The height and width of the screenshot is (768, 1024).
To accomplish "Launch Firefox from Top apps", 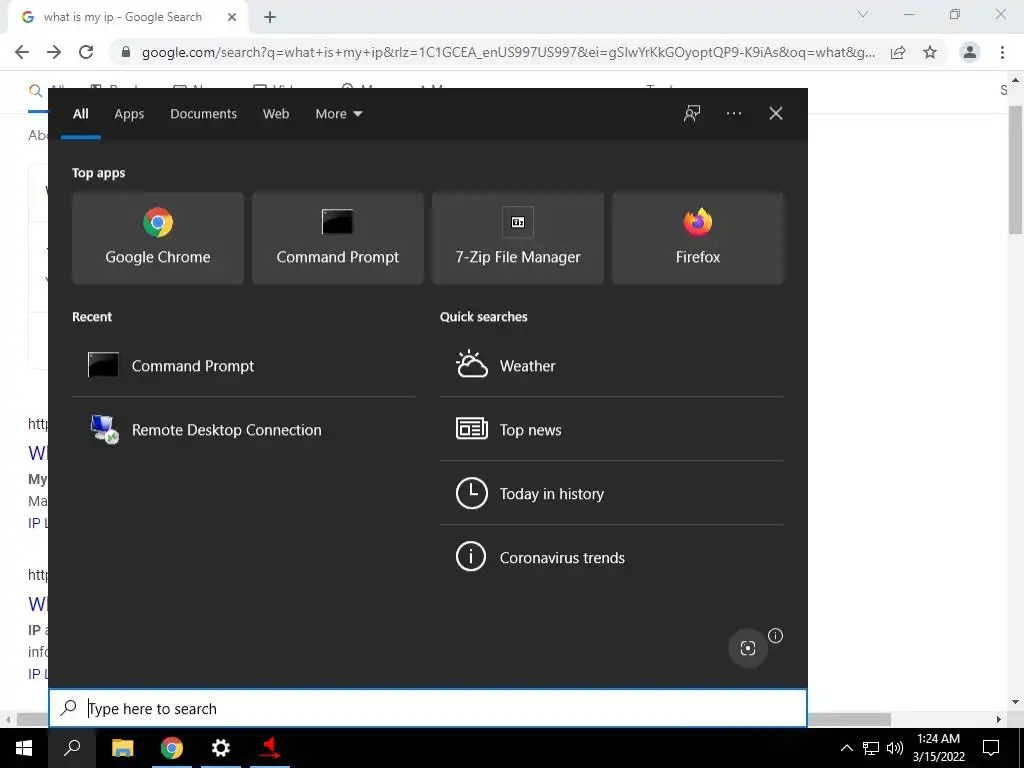I will pos(697,238).
